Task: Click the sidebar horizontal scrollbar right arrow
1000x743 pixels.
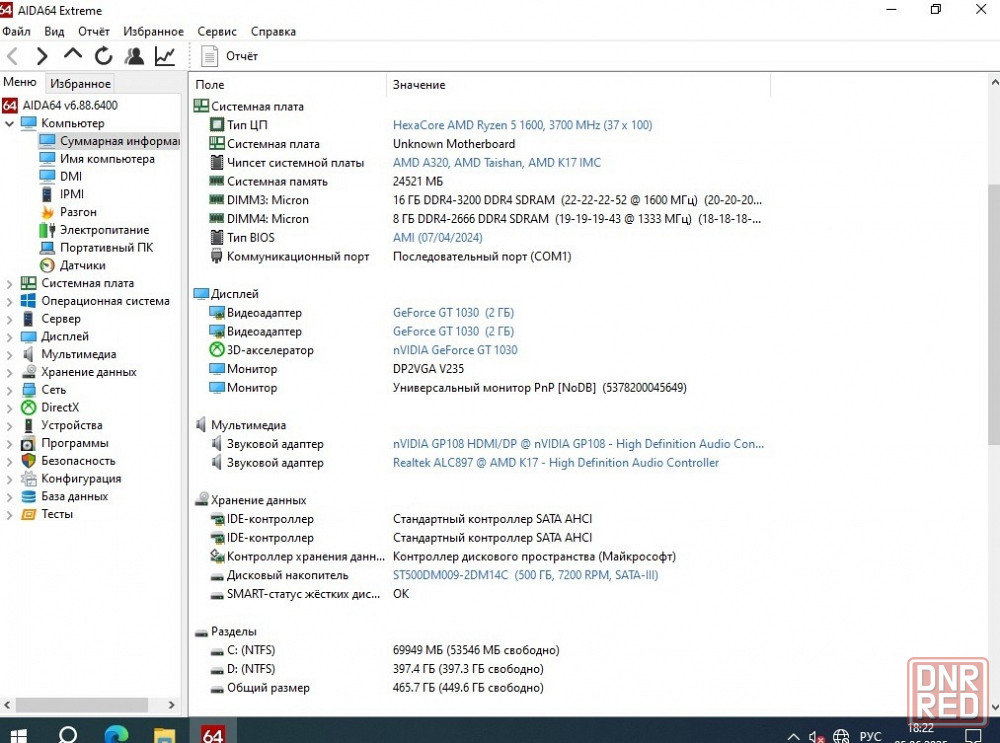Action: click(172, 705)
